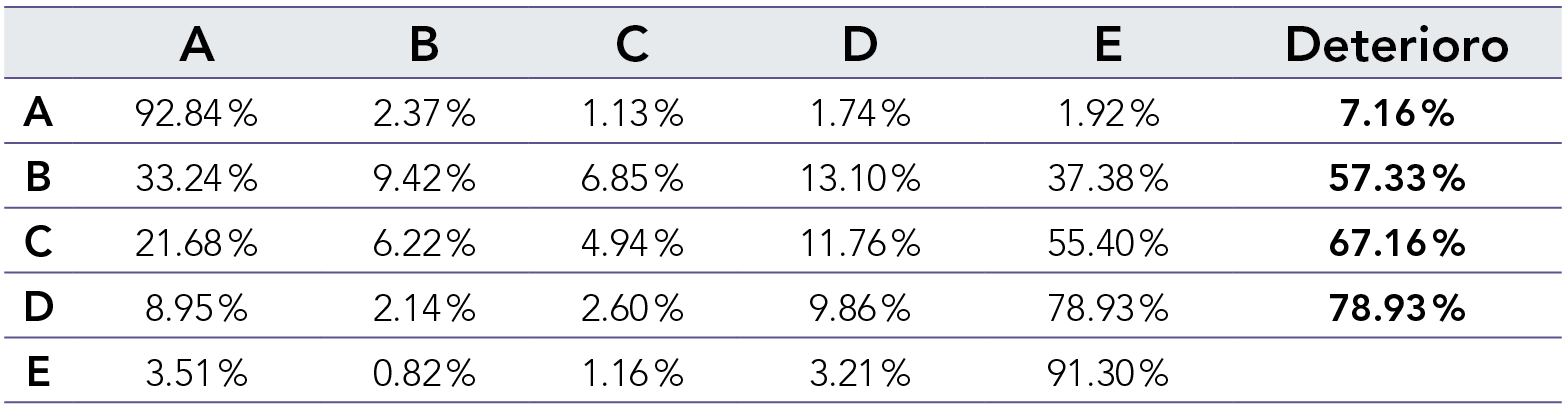Select row label B
The height and width of the screenshot is (409, 1562).
[x=39, y=180]
